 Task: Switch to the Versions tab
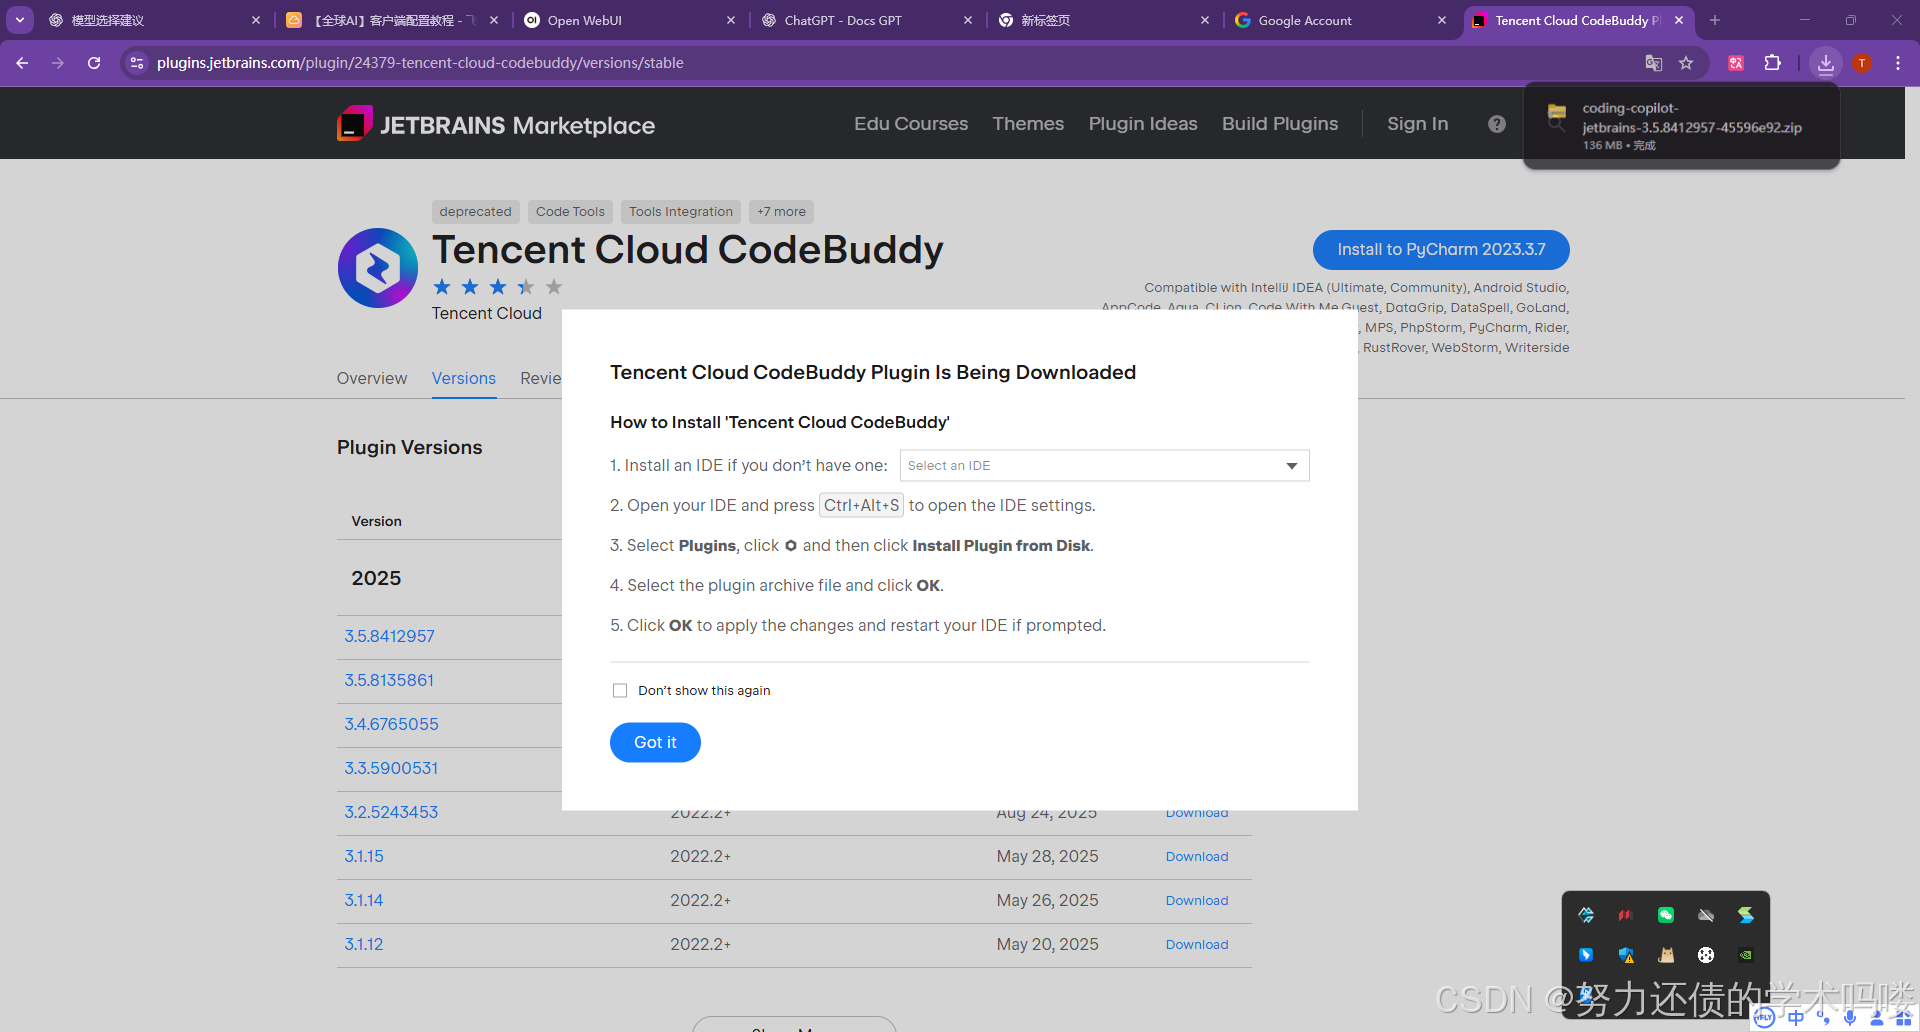[464, 378]
